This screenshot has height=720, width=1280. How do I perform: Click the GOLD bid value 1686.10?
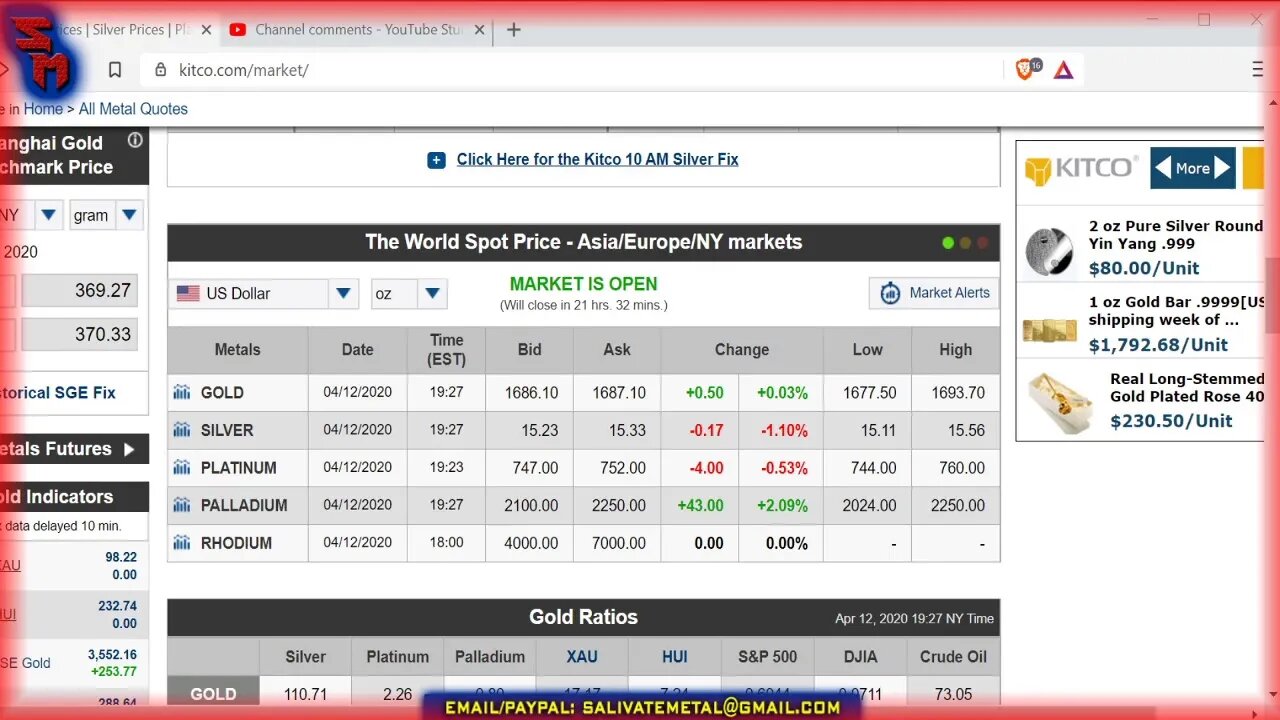click(x=532, y=393)
